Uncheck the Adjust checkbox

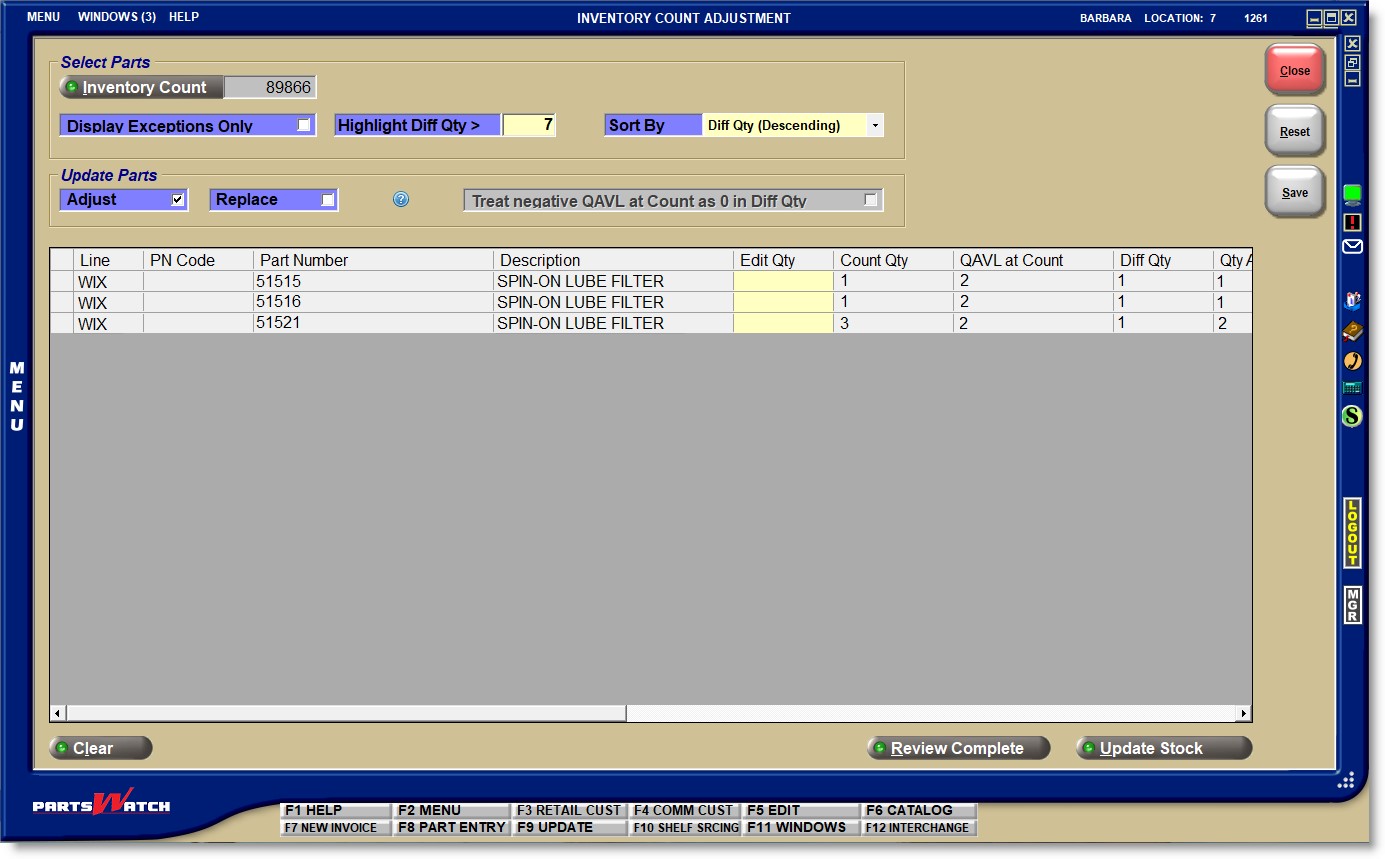coord(178,200)
